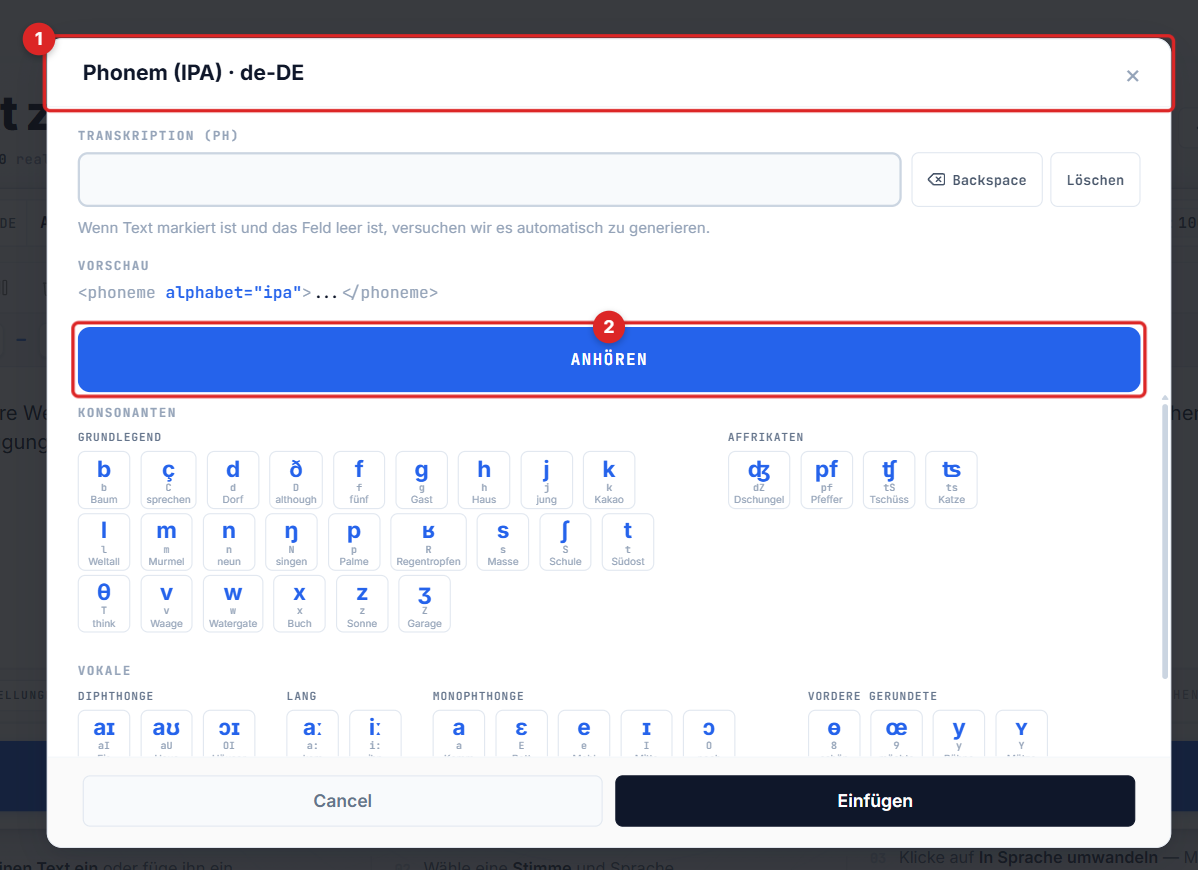Click the Einfügen button
This screenshot has width=1198, height=870.
point(874,801)
